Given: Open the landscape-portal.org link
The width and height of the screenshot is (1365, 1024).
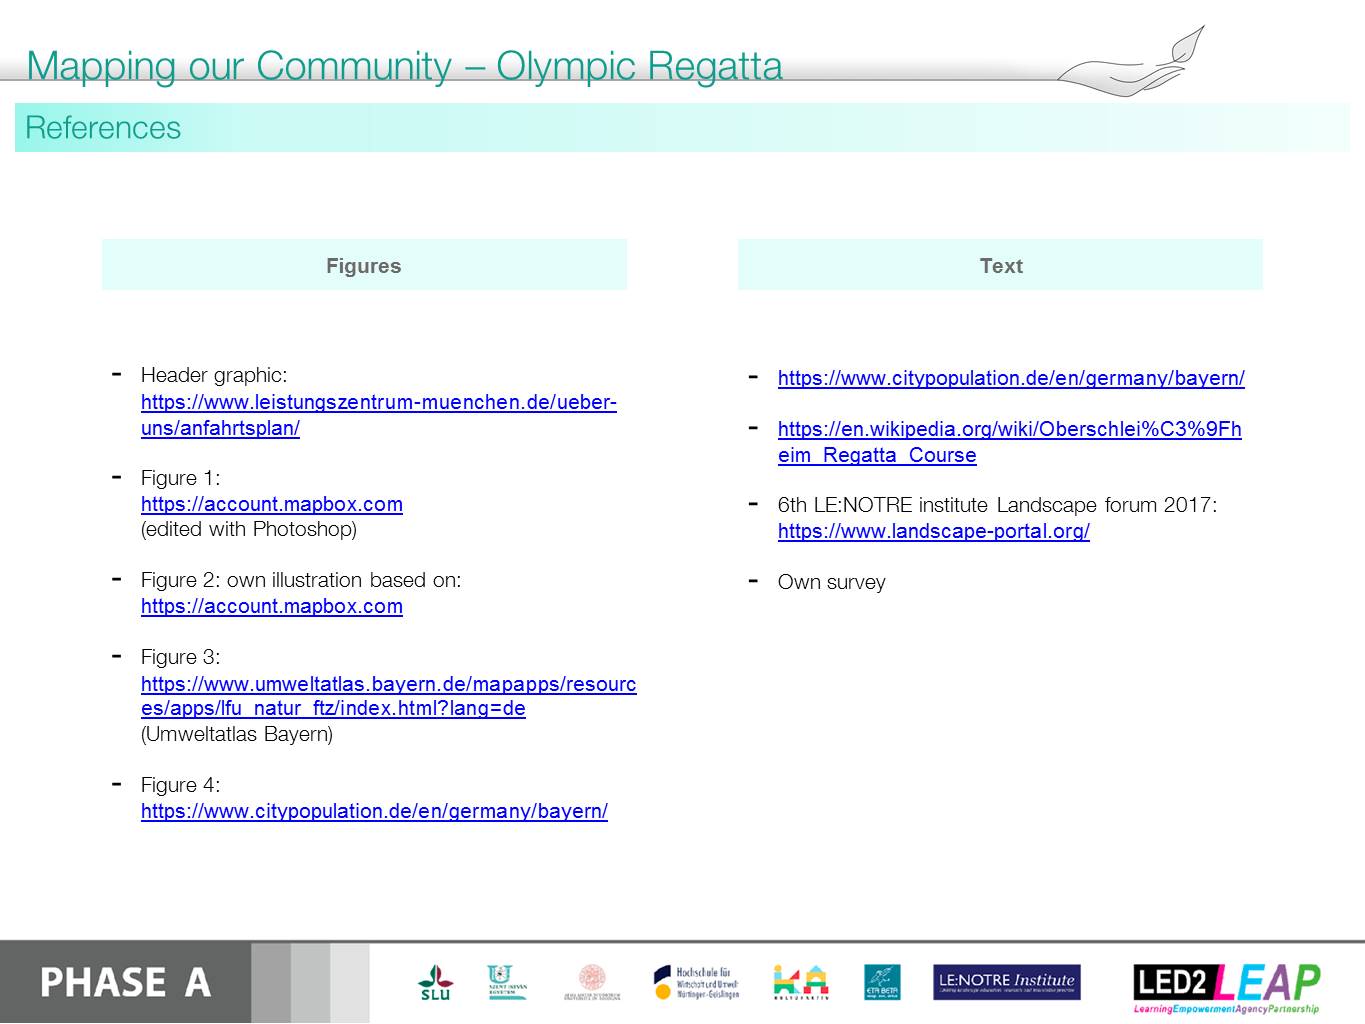Looking at the screenshot, I should pos(934,531).
